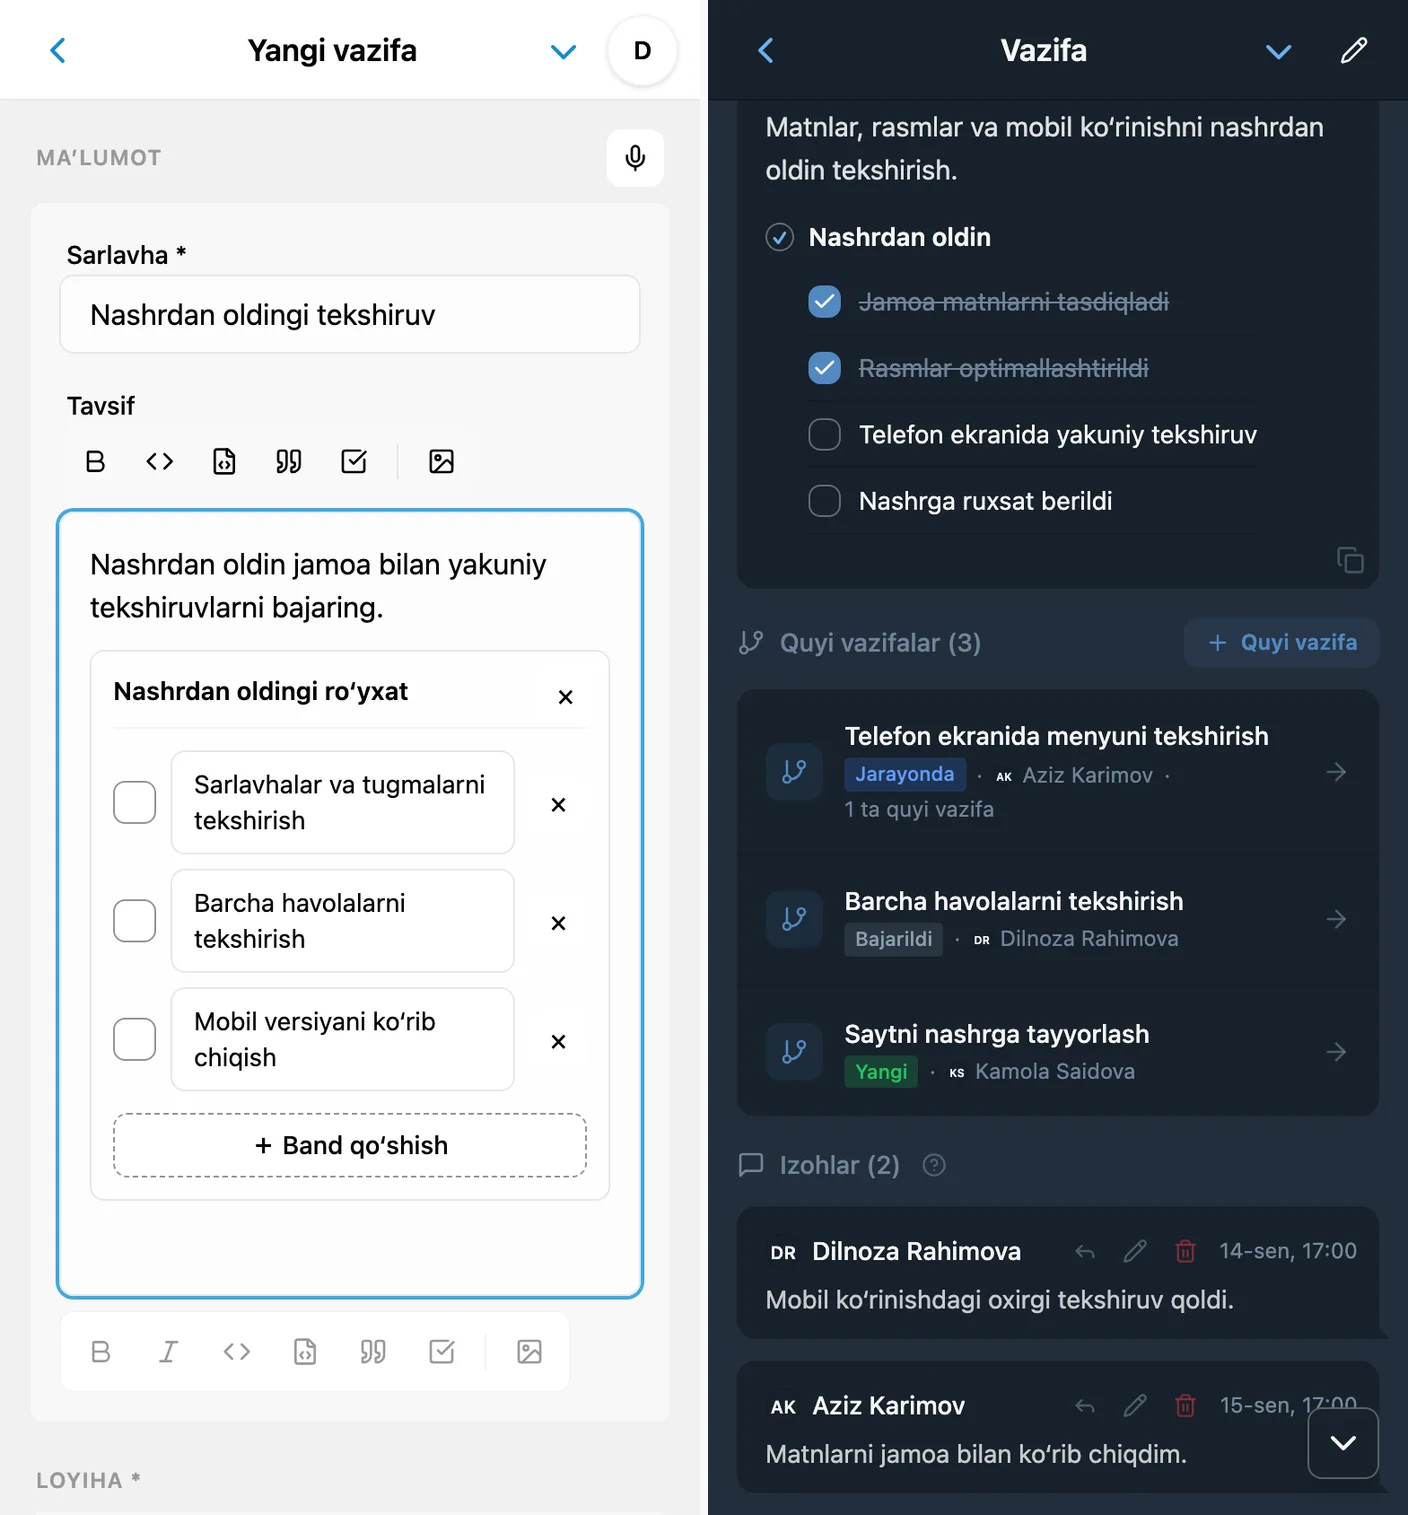Click the Band qo'shish button
The width and height of the screenshot is (1408, 1515).
(350, 1145)
